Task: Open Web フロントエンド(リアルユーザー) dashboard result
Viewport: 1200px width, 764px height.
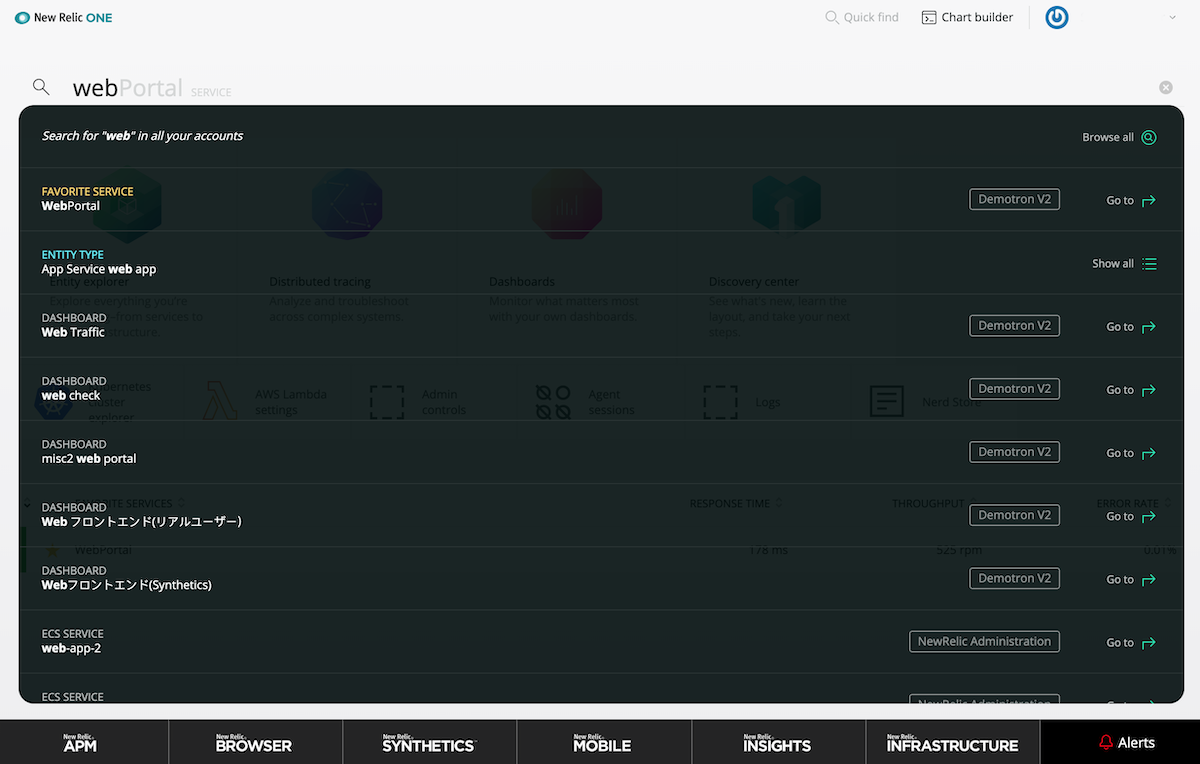Action: coord(601,514)
